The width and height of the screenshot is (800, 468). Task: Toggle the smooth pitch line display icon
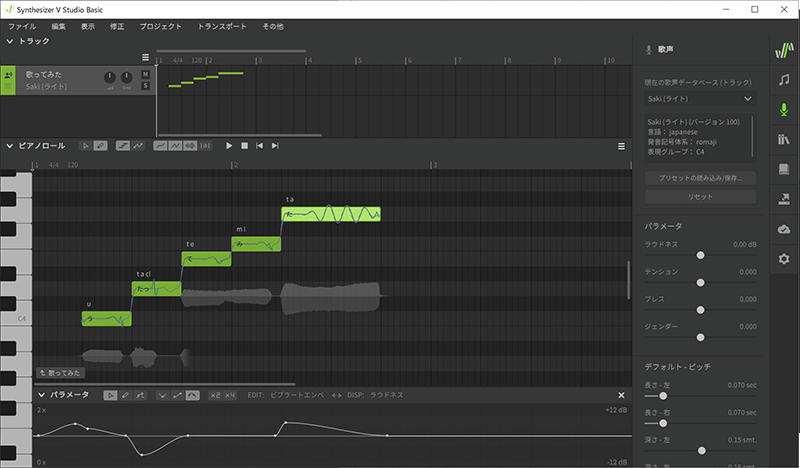160,146
